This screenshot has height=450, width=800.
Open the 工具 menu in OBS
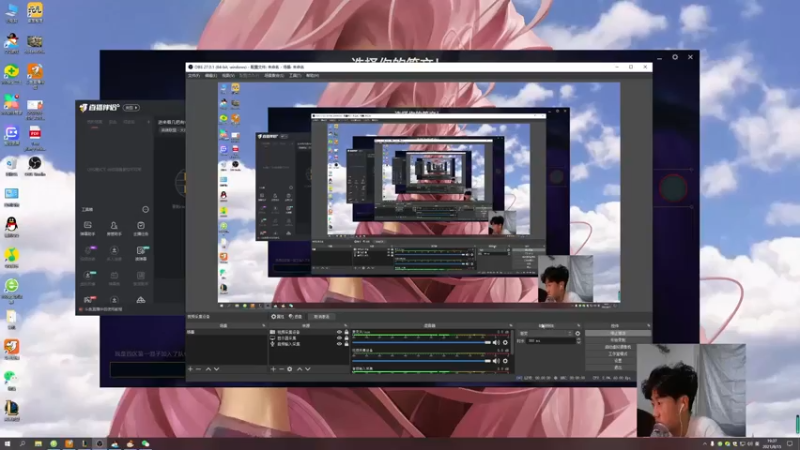[295, 76]
